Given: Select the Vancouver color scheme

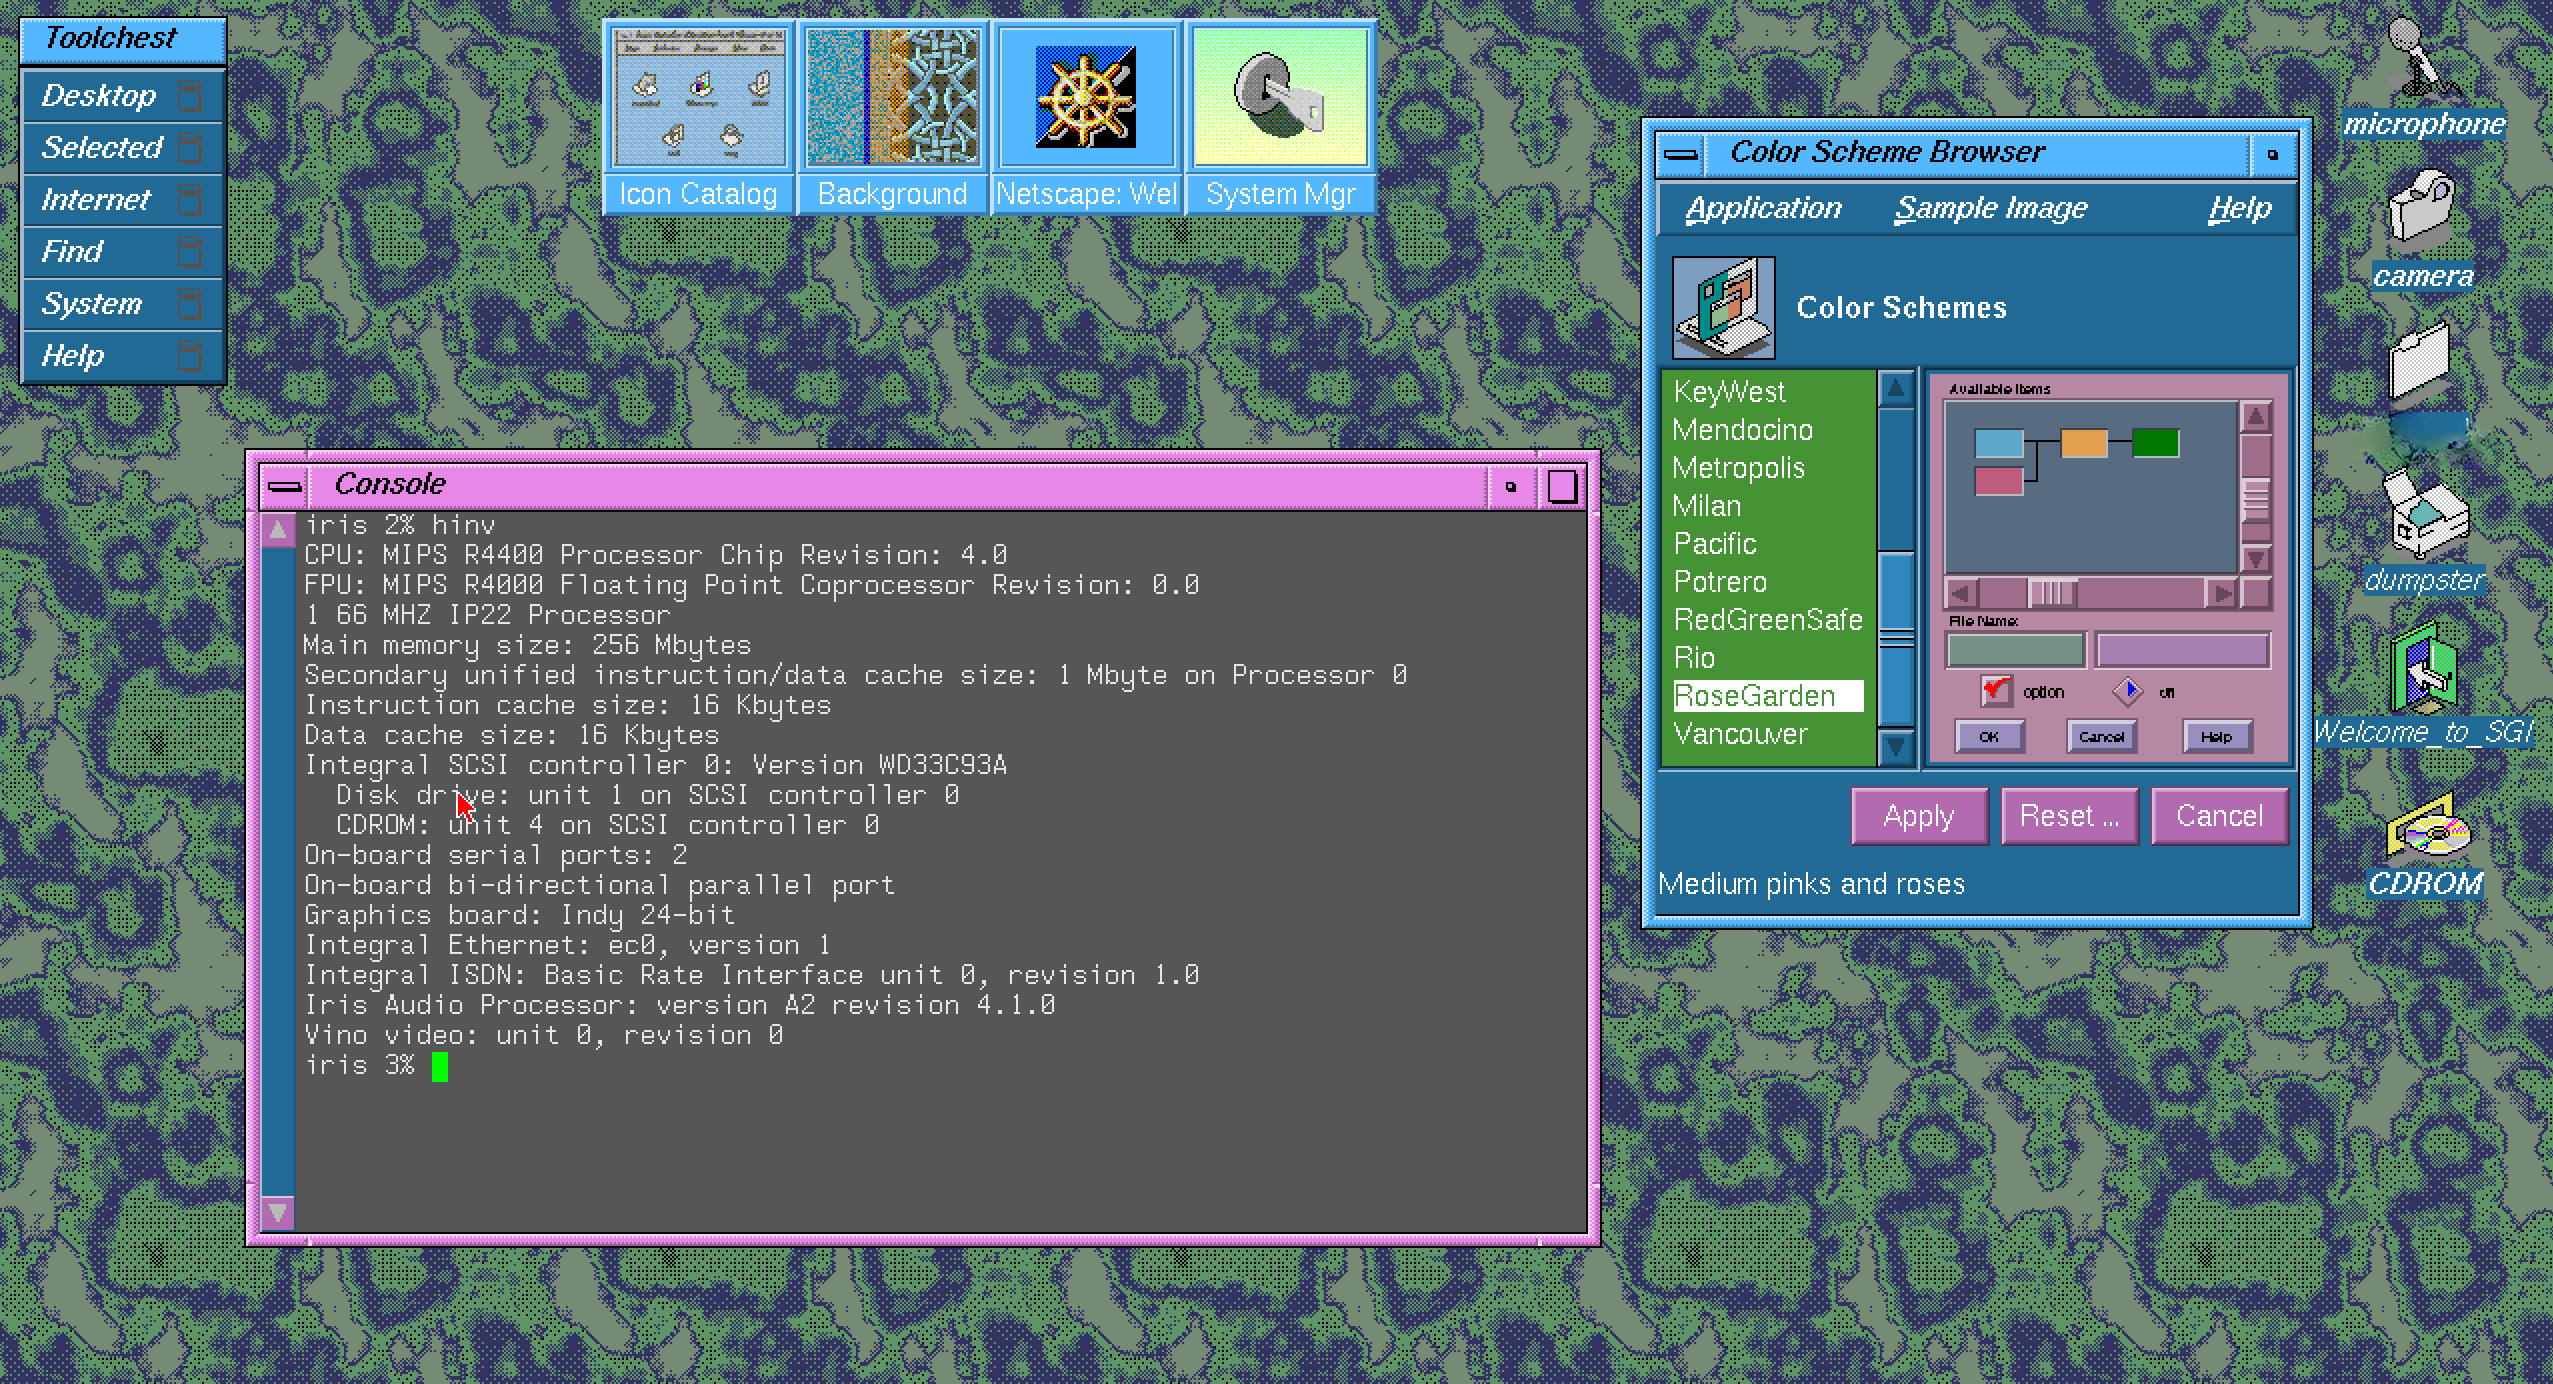Looking at the screenshot, I should click(1740, 734).
